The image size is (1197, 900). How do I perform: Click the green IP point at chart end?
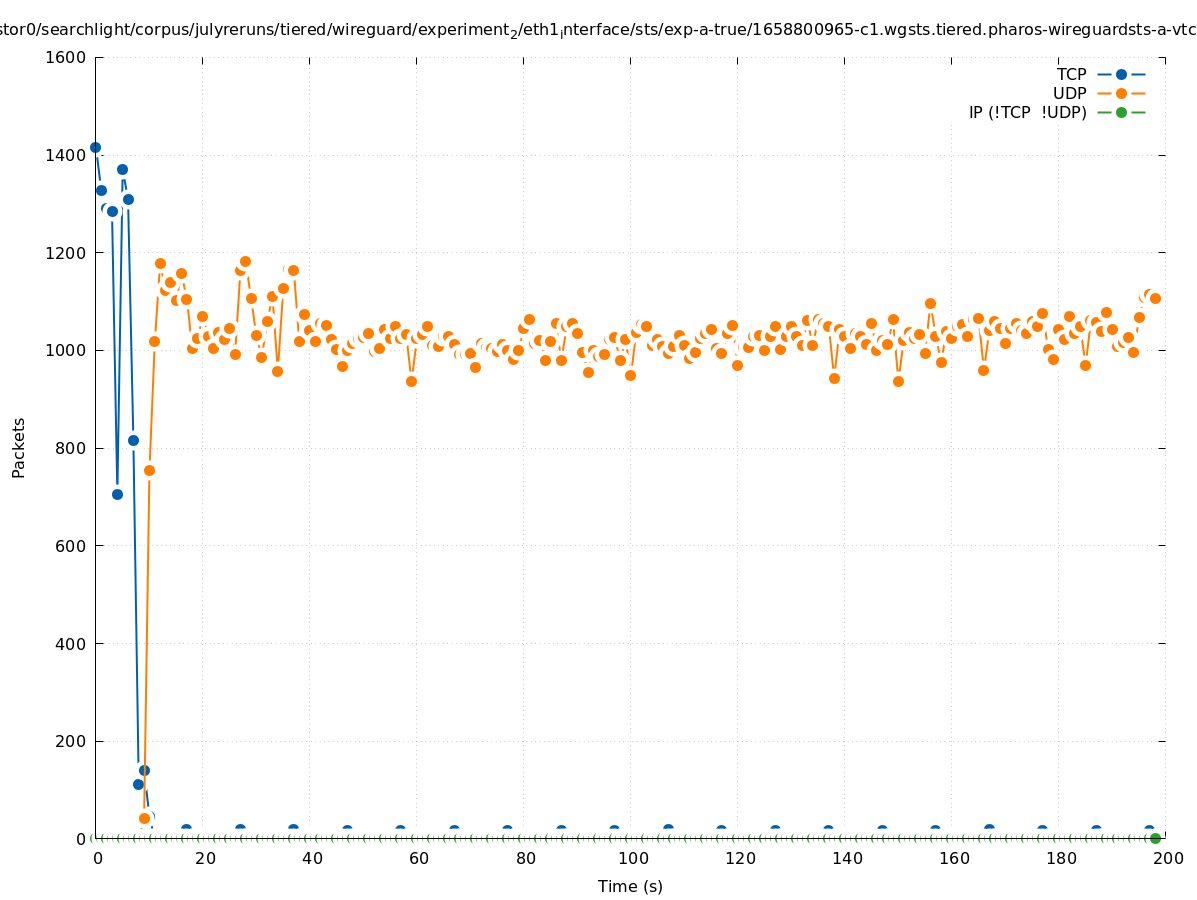[1155, 838]
